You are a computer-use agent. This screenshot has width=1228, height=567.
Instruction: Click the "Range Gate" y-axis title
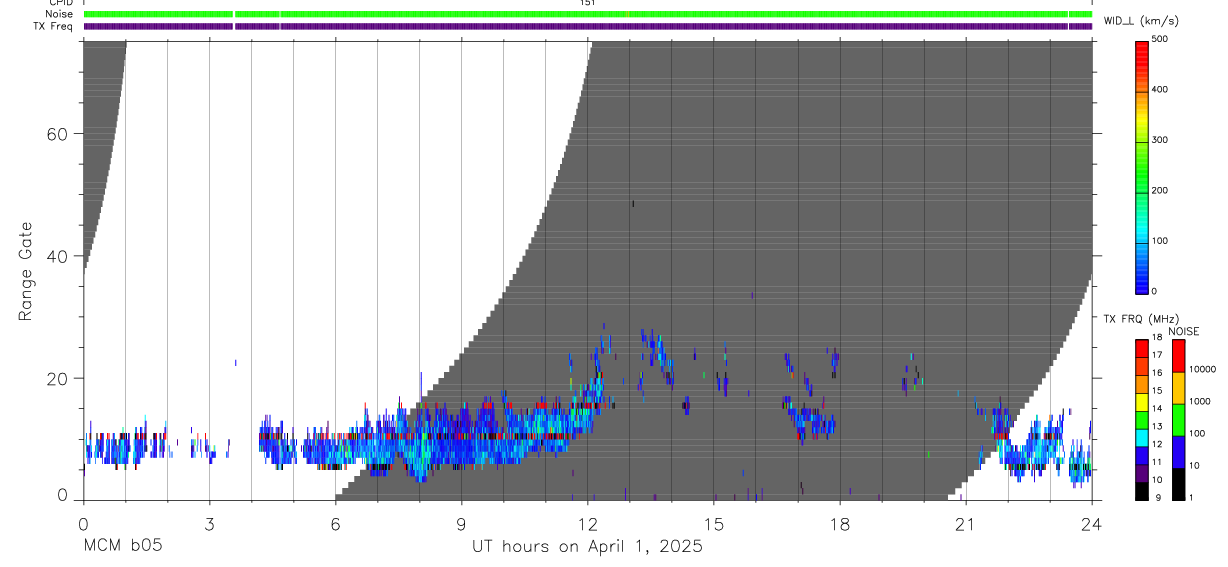pos(26,271)
